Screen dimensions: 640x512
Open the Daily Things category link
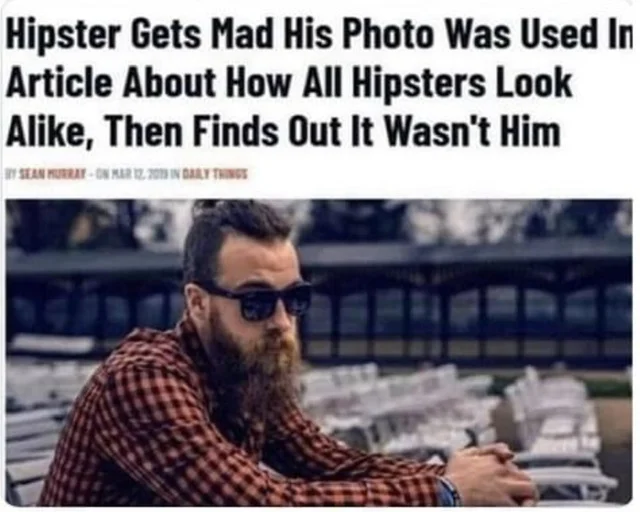tap(214, 174)
